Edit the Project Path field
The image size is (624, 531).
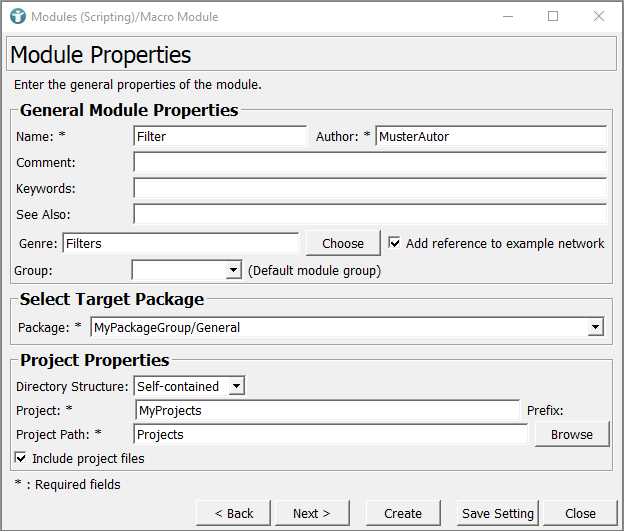[330, 434]
